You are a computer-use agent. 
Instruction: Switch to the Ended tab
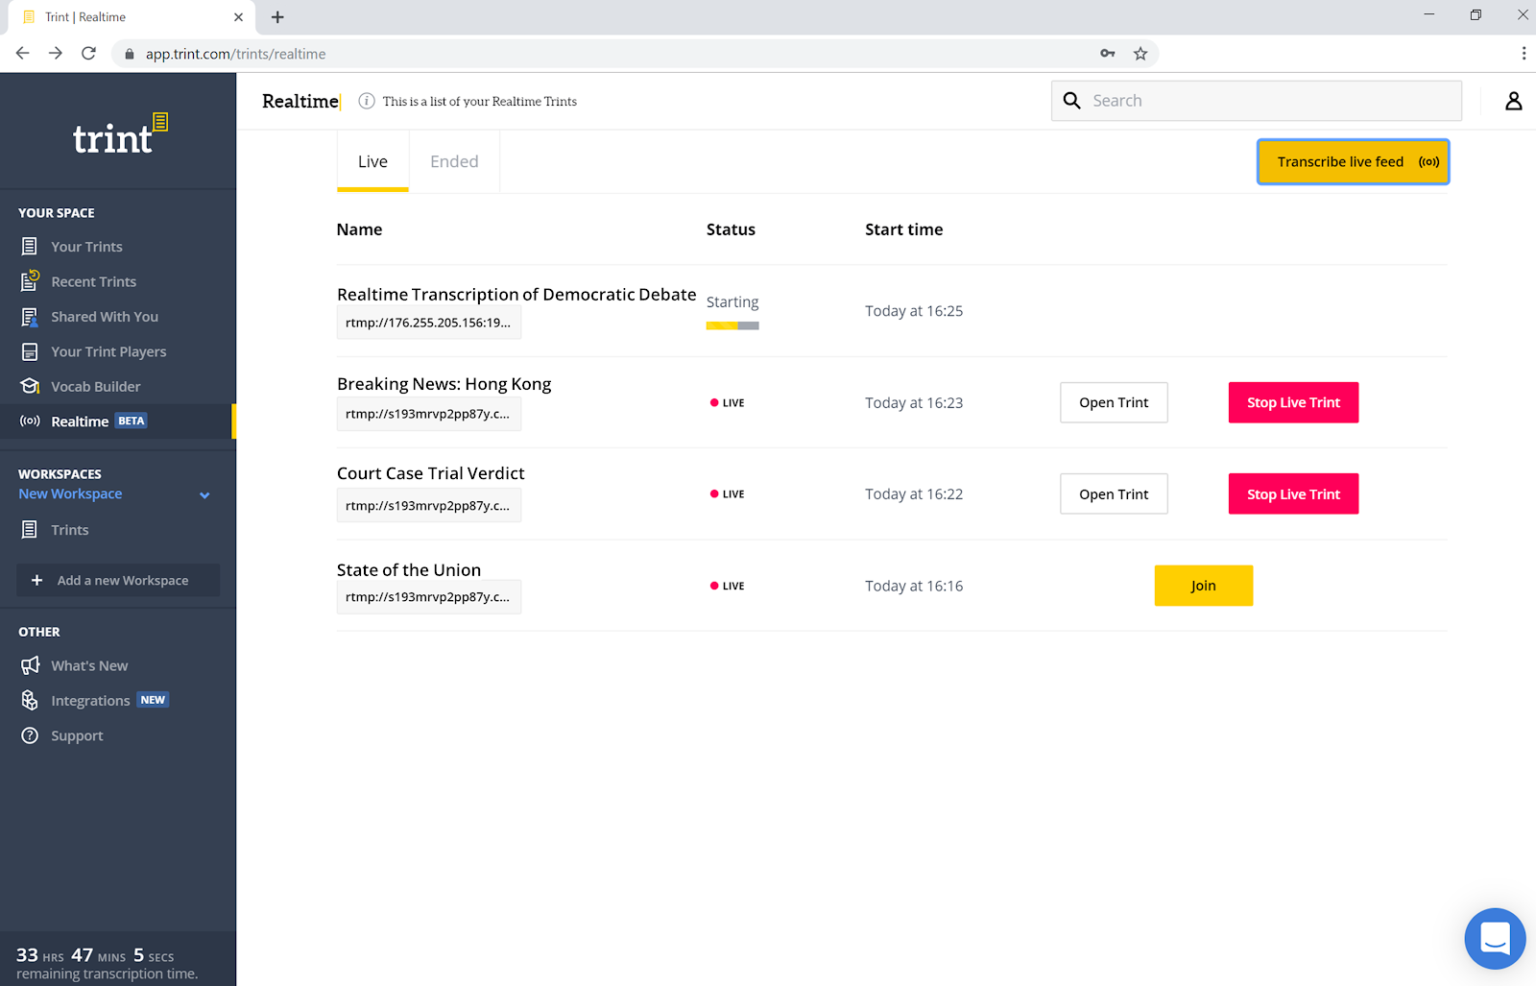454,161
